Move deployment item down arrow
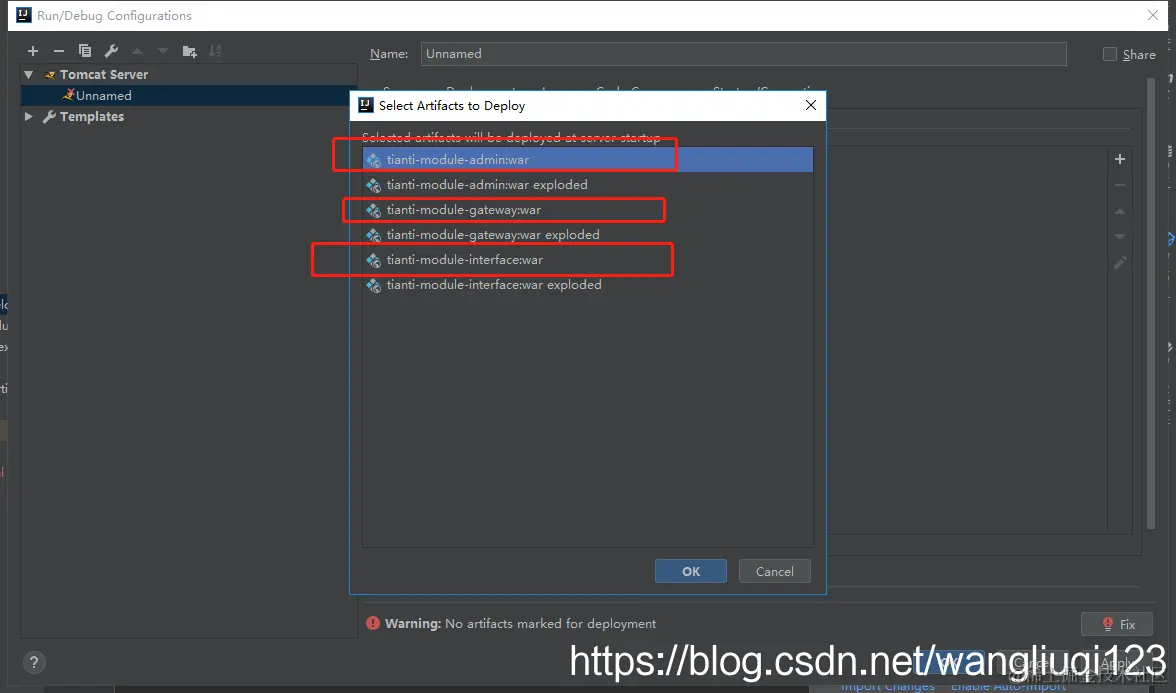Image resolution: width=1176 pixels, height=693 pixels. 1120,237
